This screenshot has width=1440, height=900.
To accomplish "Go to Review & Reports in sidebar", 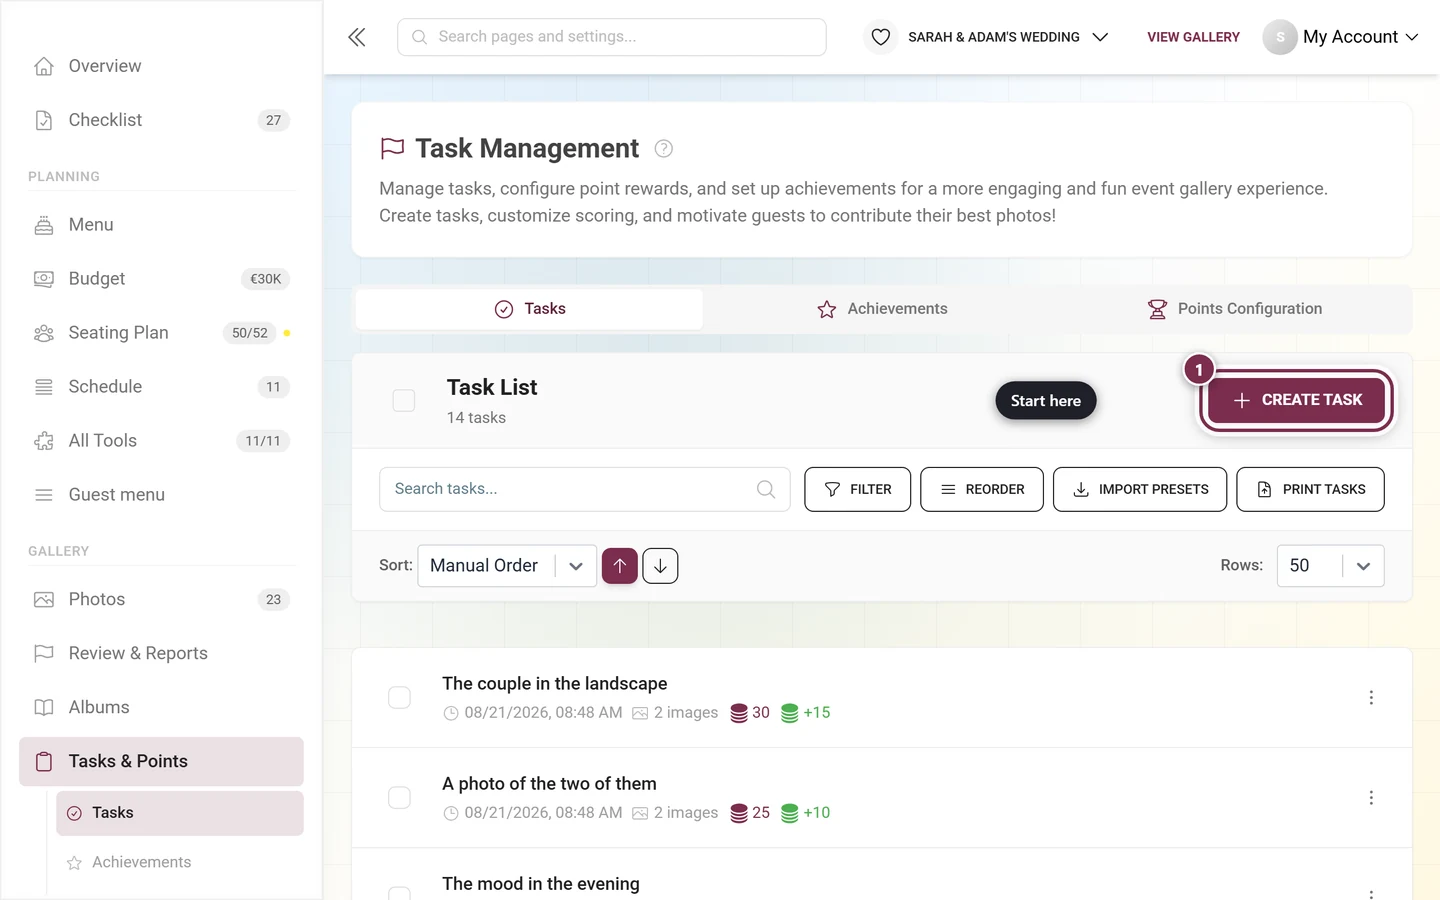I will coord(161,654).
